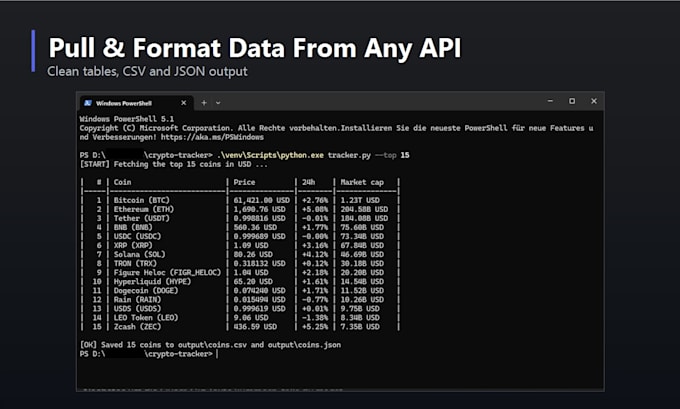The height and width of the screenshot is (409, 680).
Task: Click the Hyperliquid price 65.20 USD
Action: tap(253, 281)
